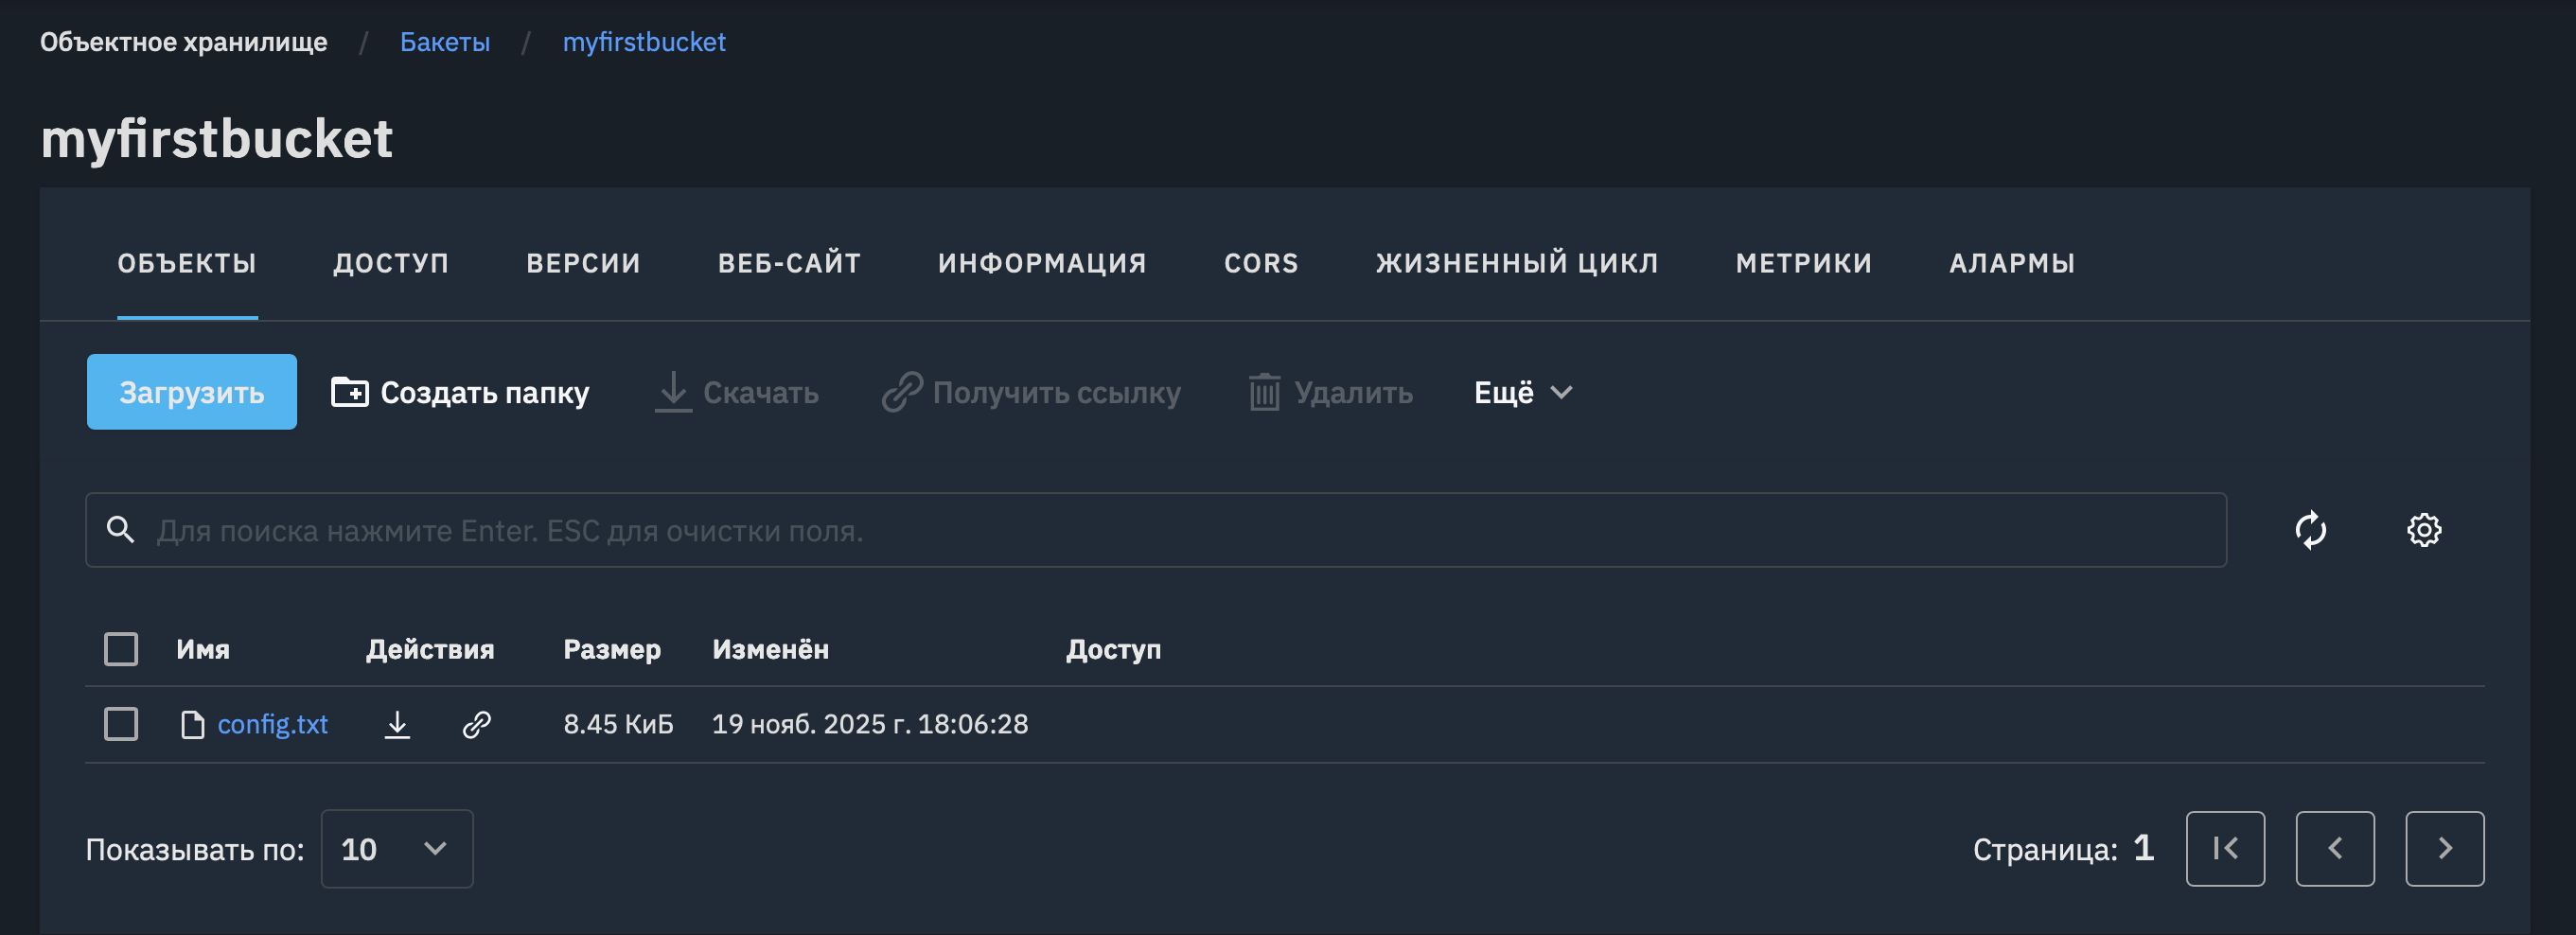The image size is (2576, 935).
Task: Select all objects with header checkbox
Action: pyautogui.click(x=121, y=649)
